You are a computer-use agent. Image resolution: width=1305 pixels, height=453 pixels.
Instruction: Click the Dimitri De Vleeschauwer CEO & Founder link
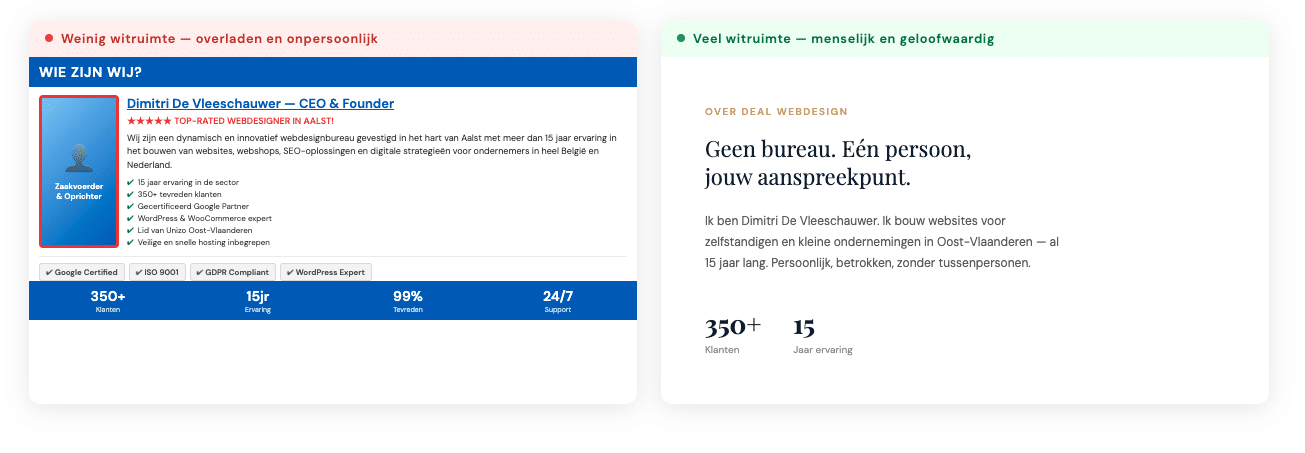(260, 104)
